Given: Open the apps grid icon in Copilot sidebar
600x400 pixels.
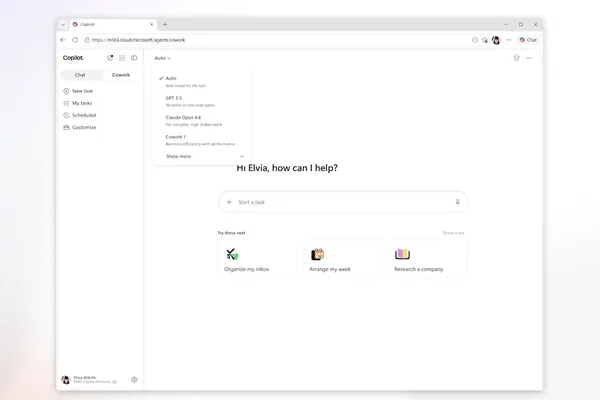Looking at the screenshot, I should [x=122, y=58].
